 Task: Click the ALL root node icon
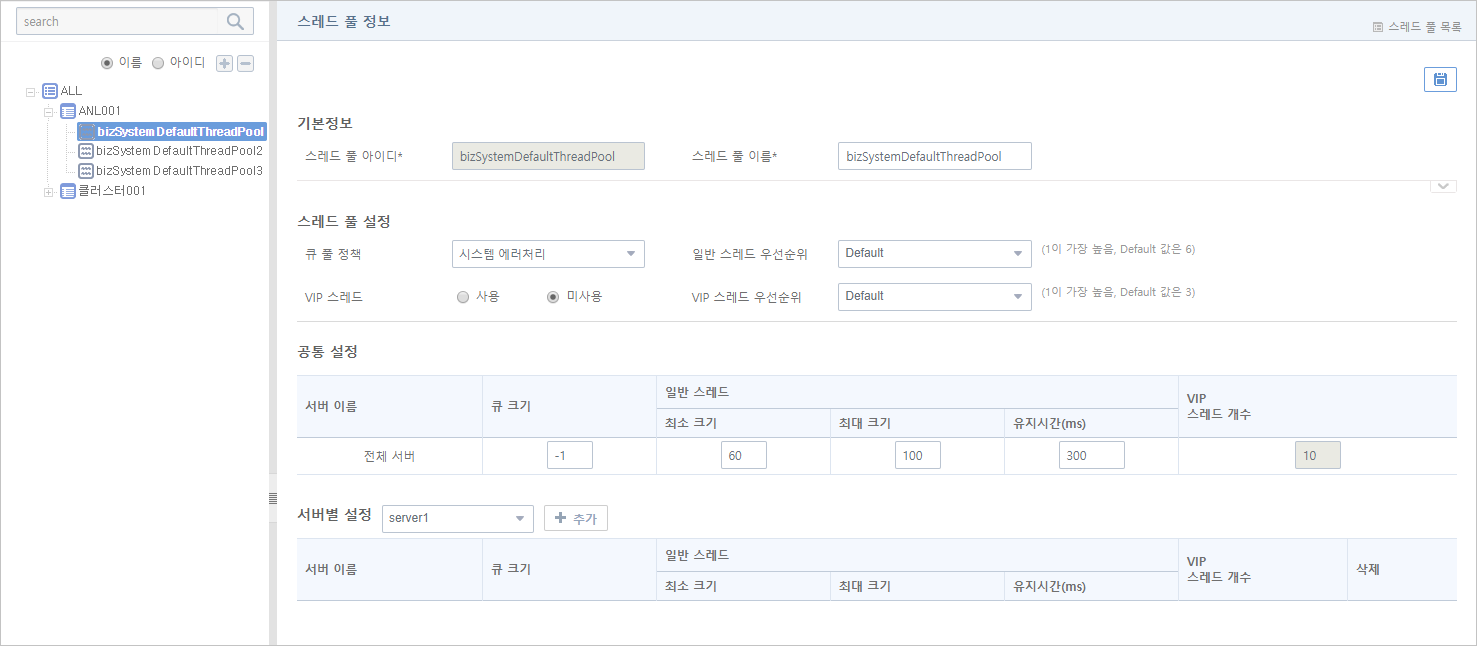click(x=50, y=91)
